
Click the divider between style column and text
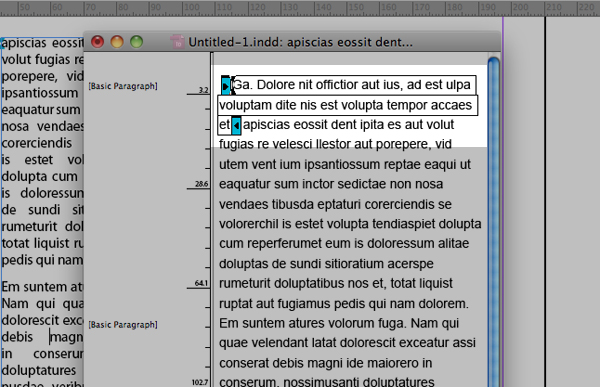pos(211,219)
